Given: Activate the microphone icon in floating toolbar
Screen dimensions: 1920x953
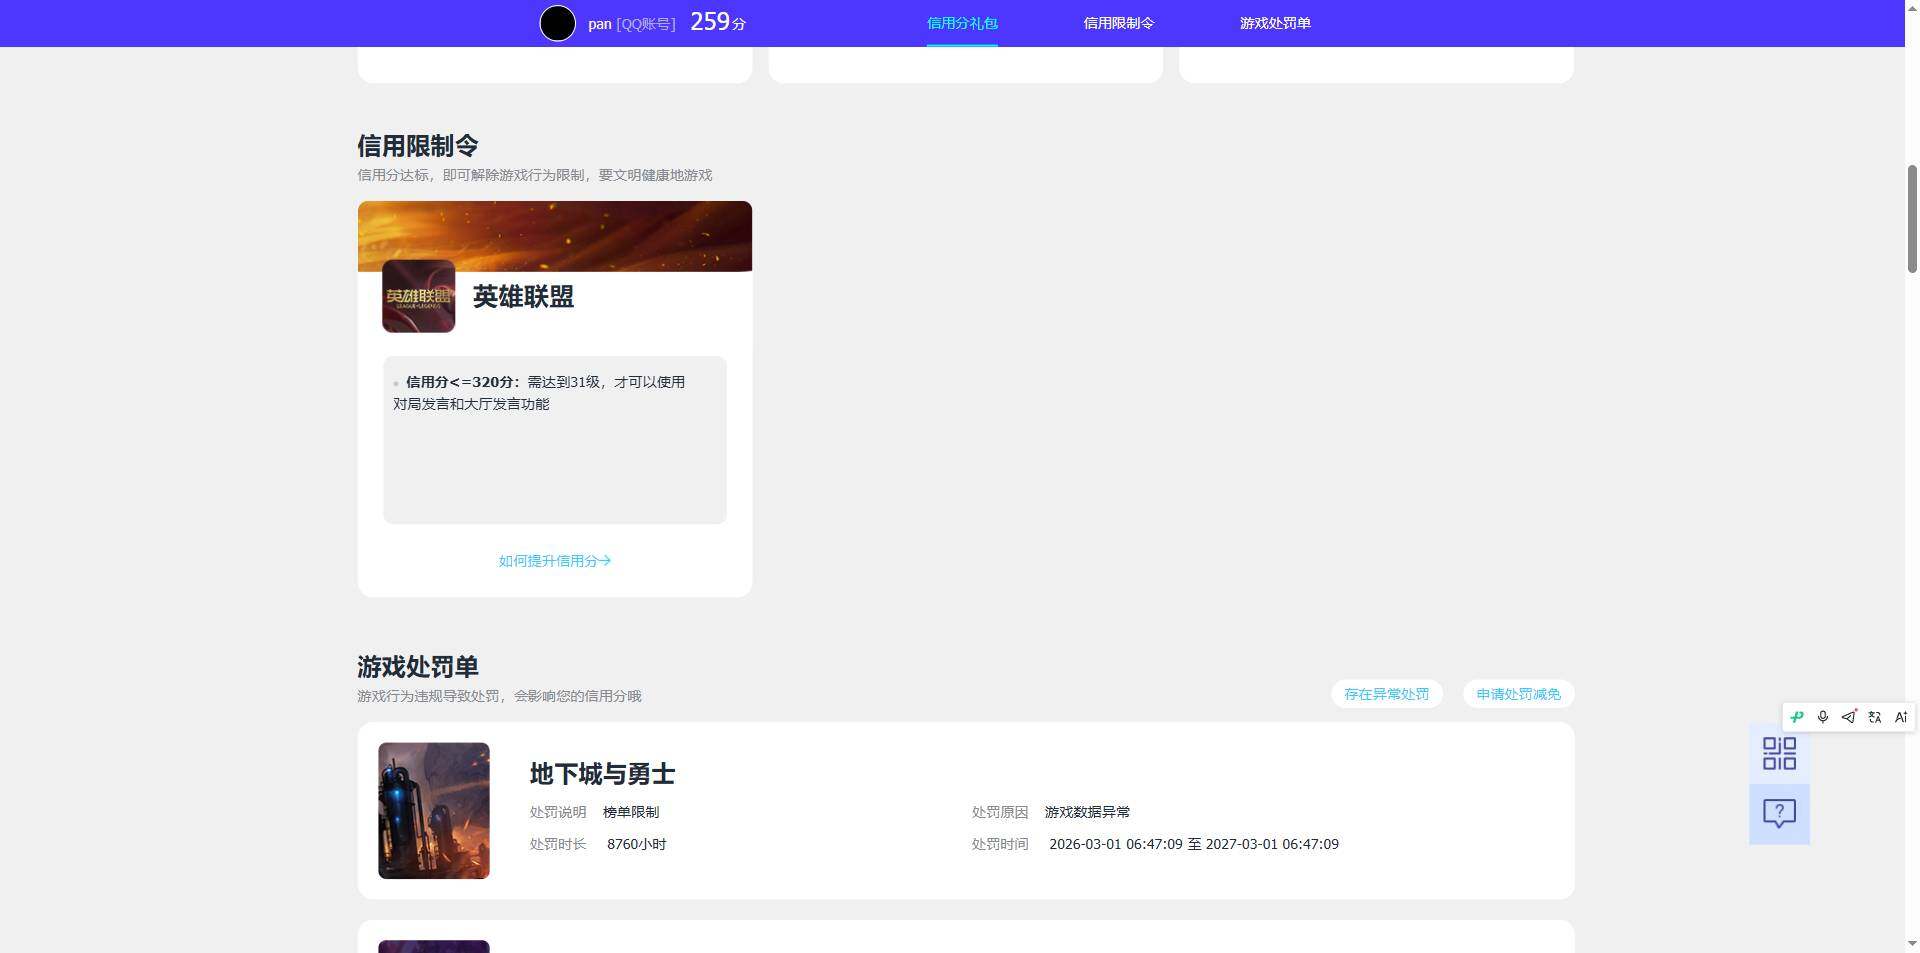Looking at the screenshot, I should click(x=1823, y=717).
